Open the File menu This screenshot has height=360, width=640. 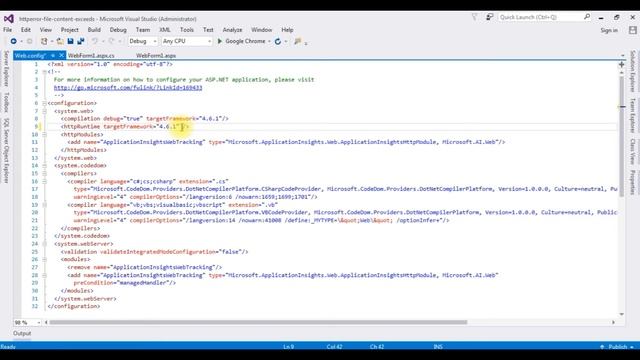[7, 30]
